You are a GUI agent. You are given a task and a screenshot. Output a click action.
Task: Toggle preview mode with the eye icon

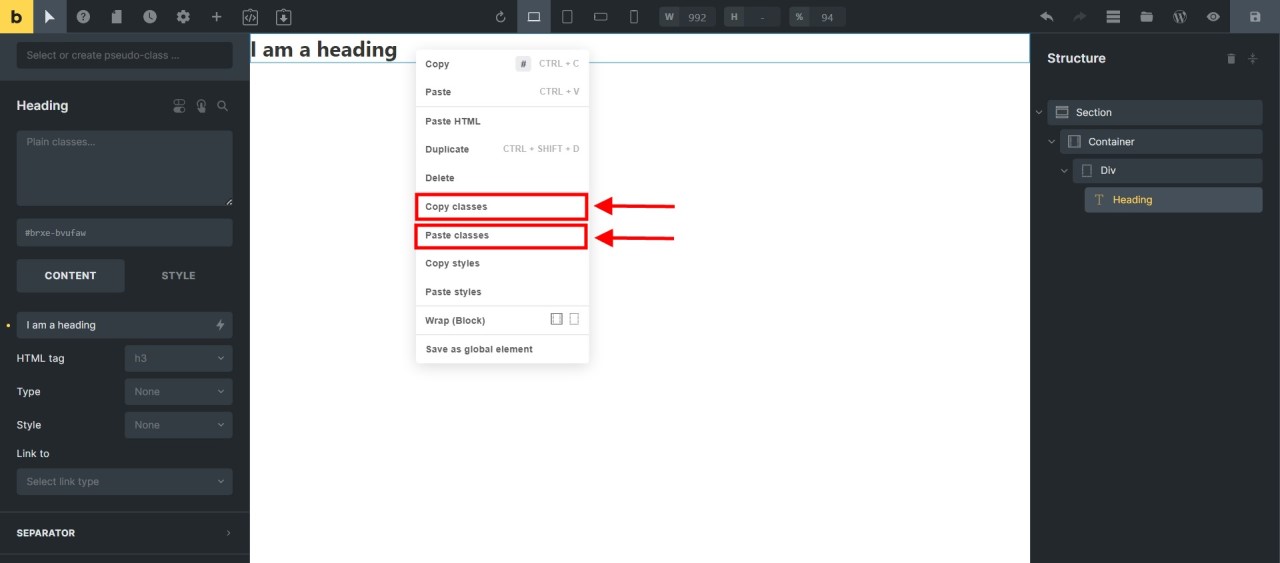(1213, 17)
